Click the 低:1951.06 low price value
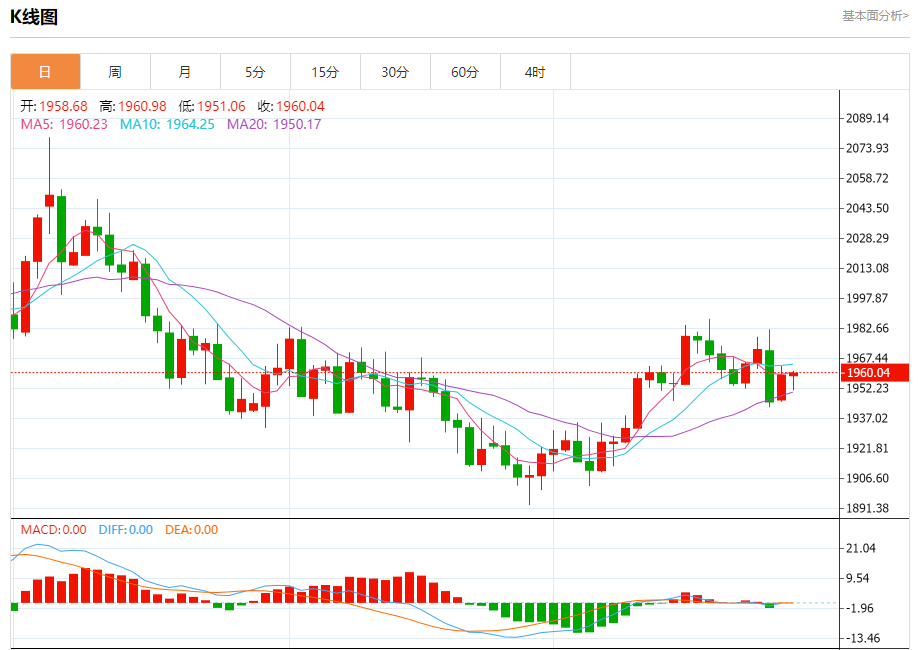919x650 pixels. (212, 106)
